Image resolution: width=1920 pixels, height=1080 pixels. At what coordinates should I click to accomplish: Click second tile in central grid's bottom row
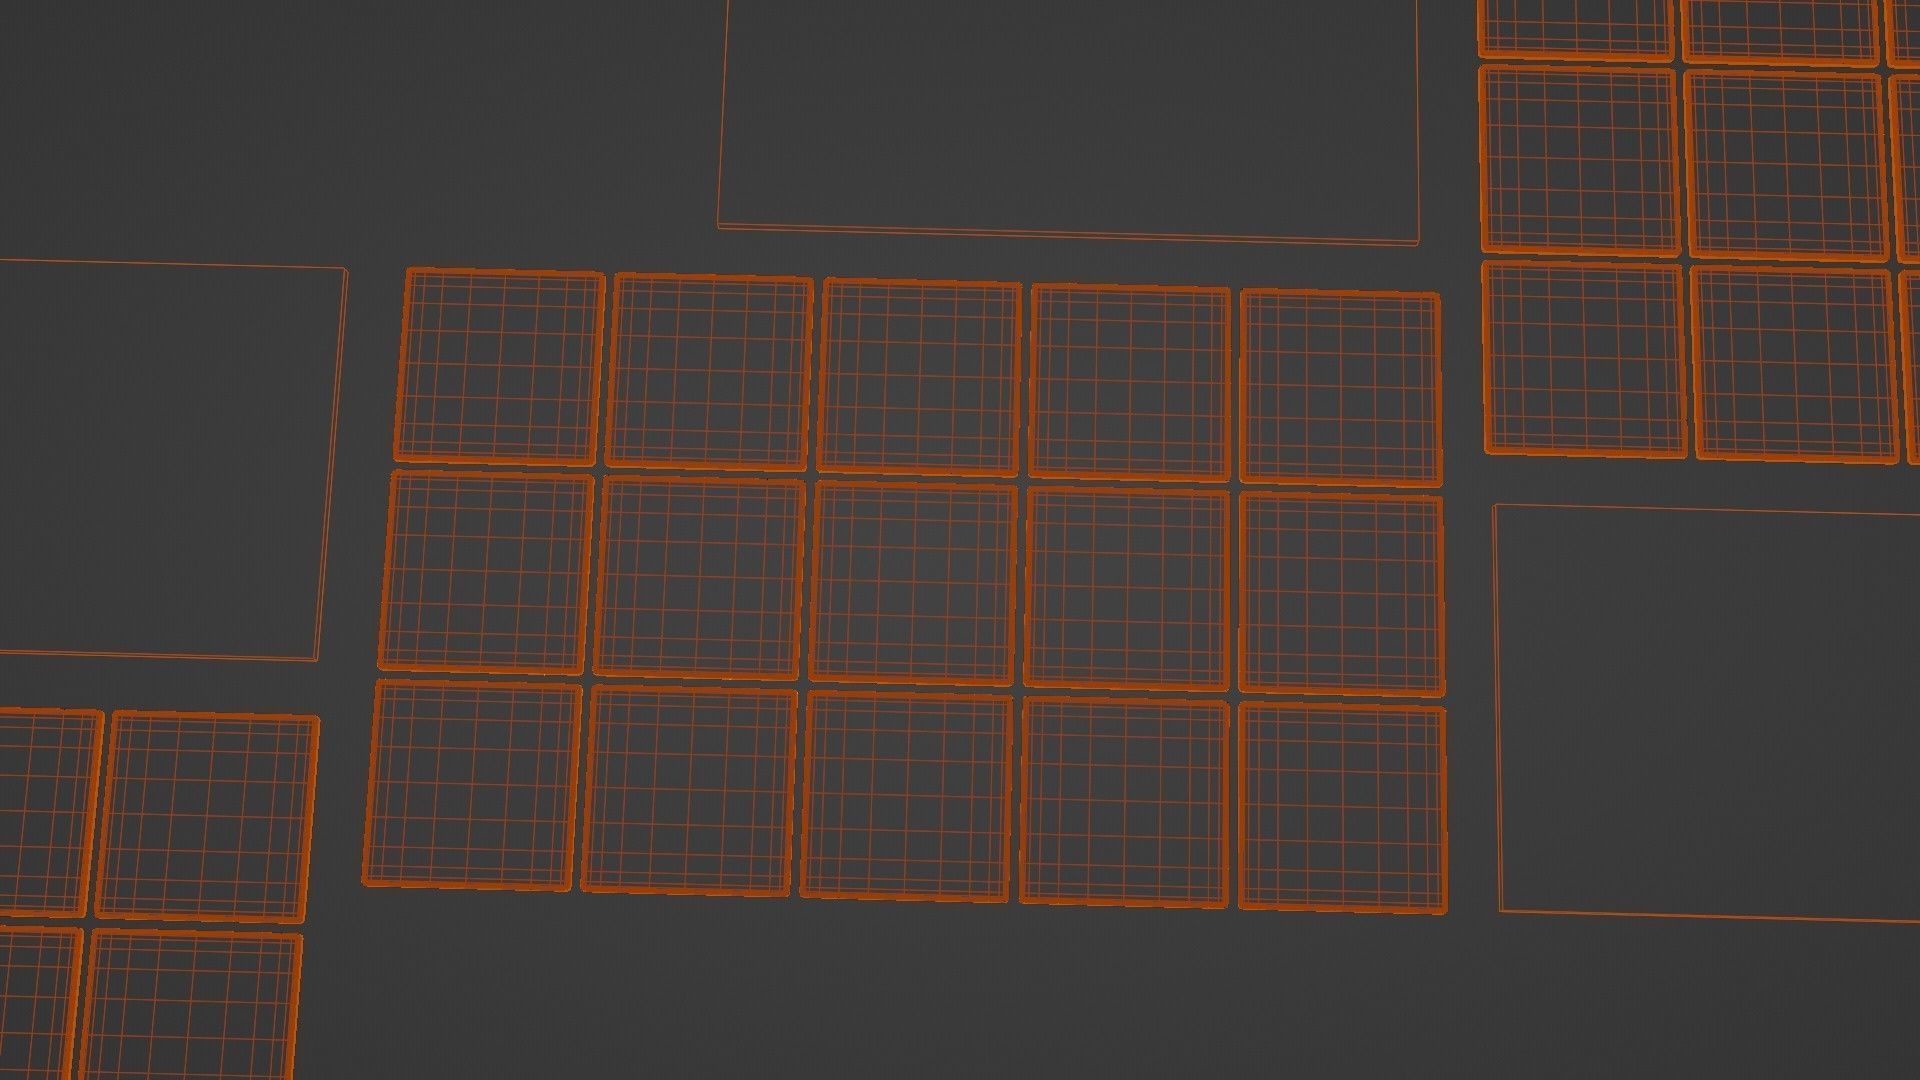click(x=689, y=790)
